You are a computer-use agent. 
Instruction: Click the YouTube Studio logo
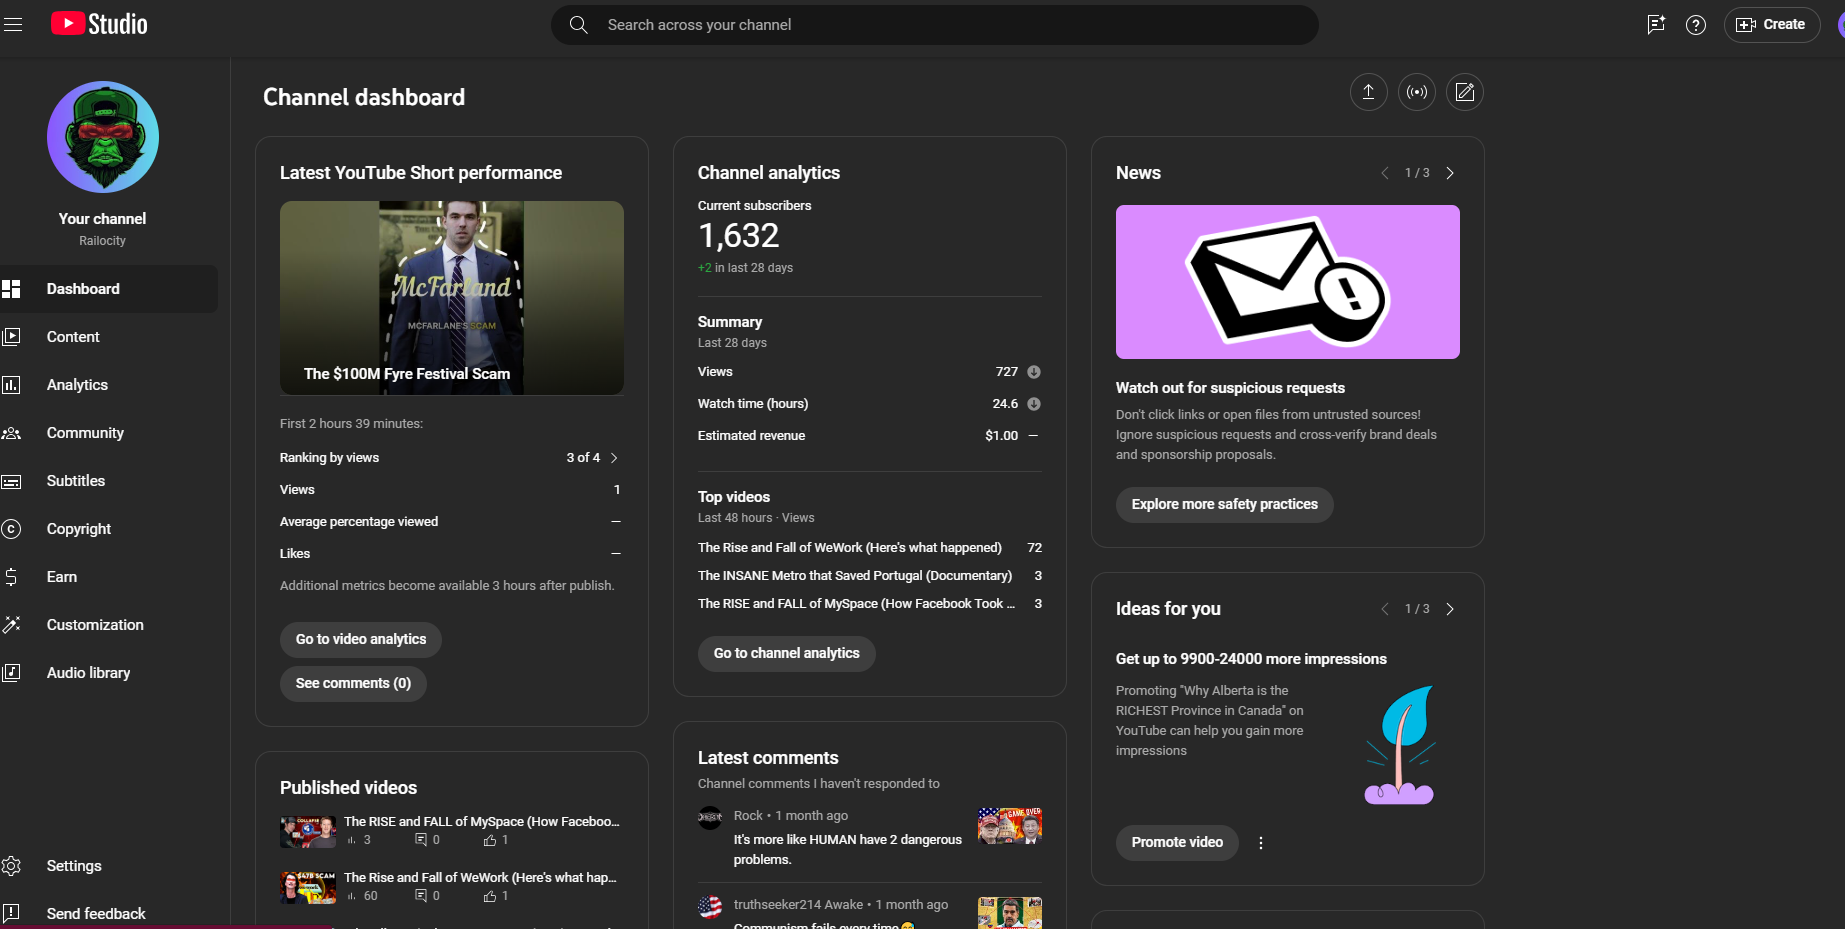click(99, 24)
